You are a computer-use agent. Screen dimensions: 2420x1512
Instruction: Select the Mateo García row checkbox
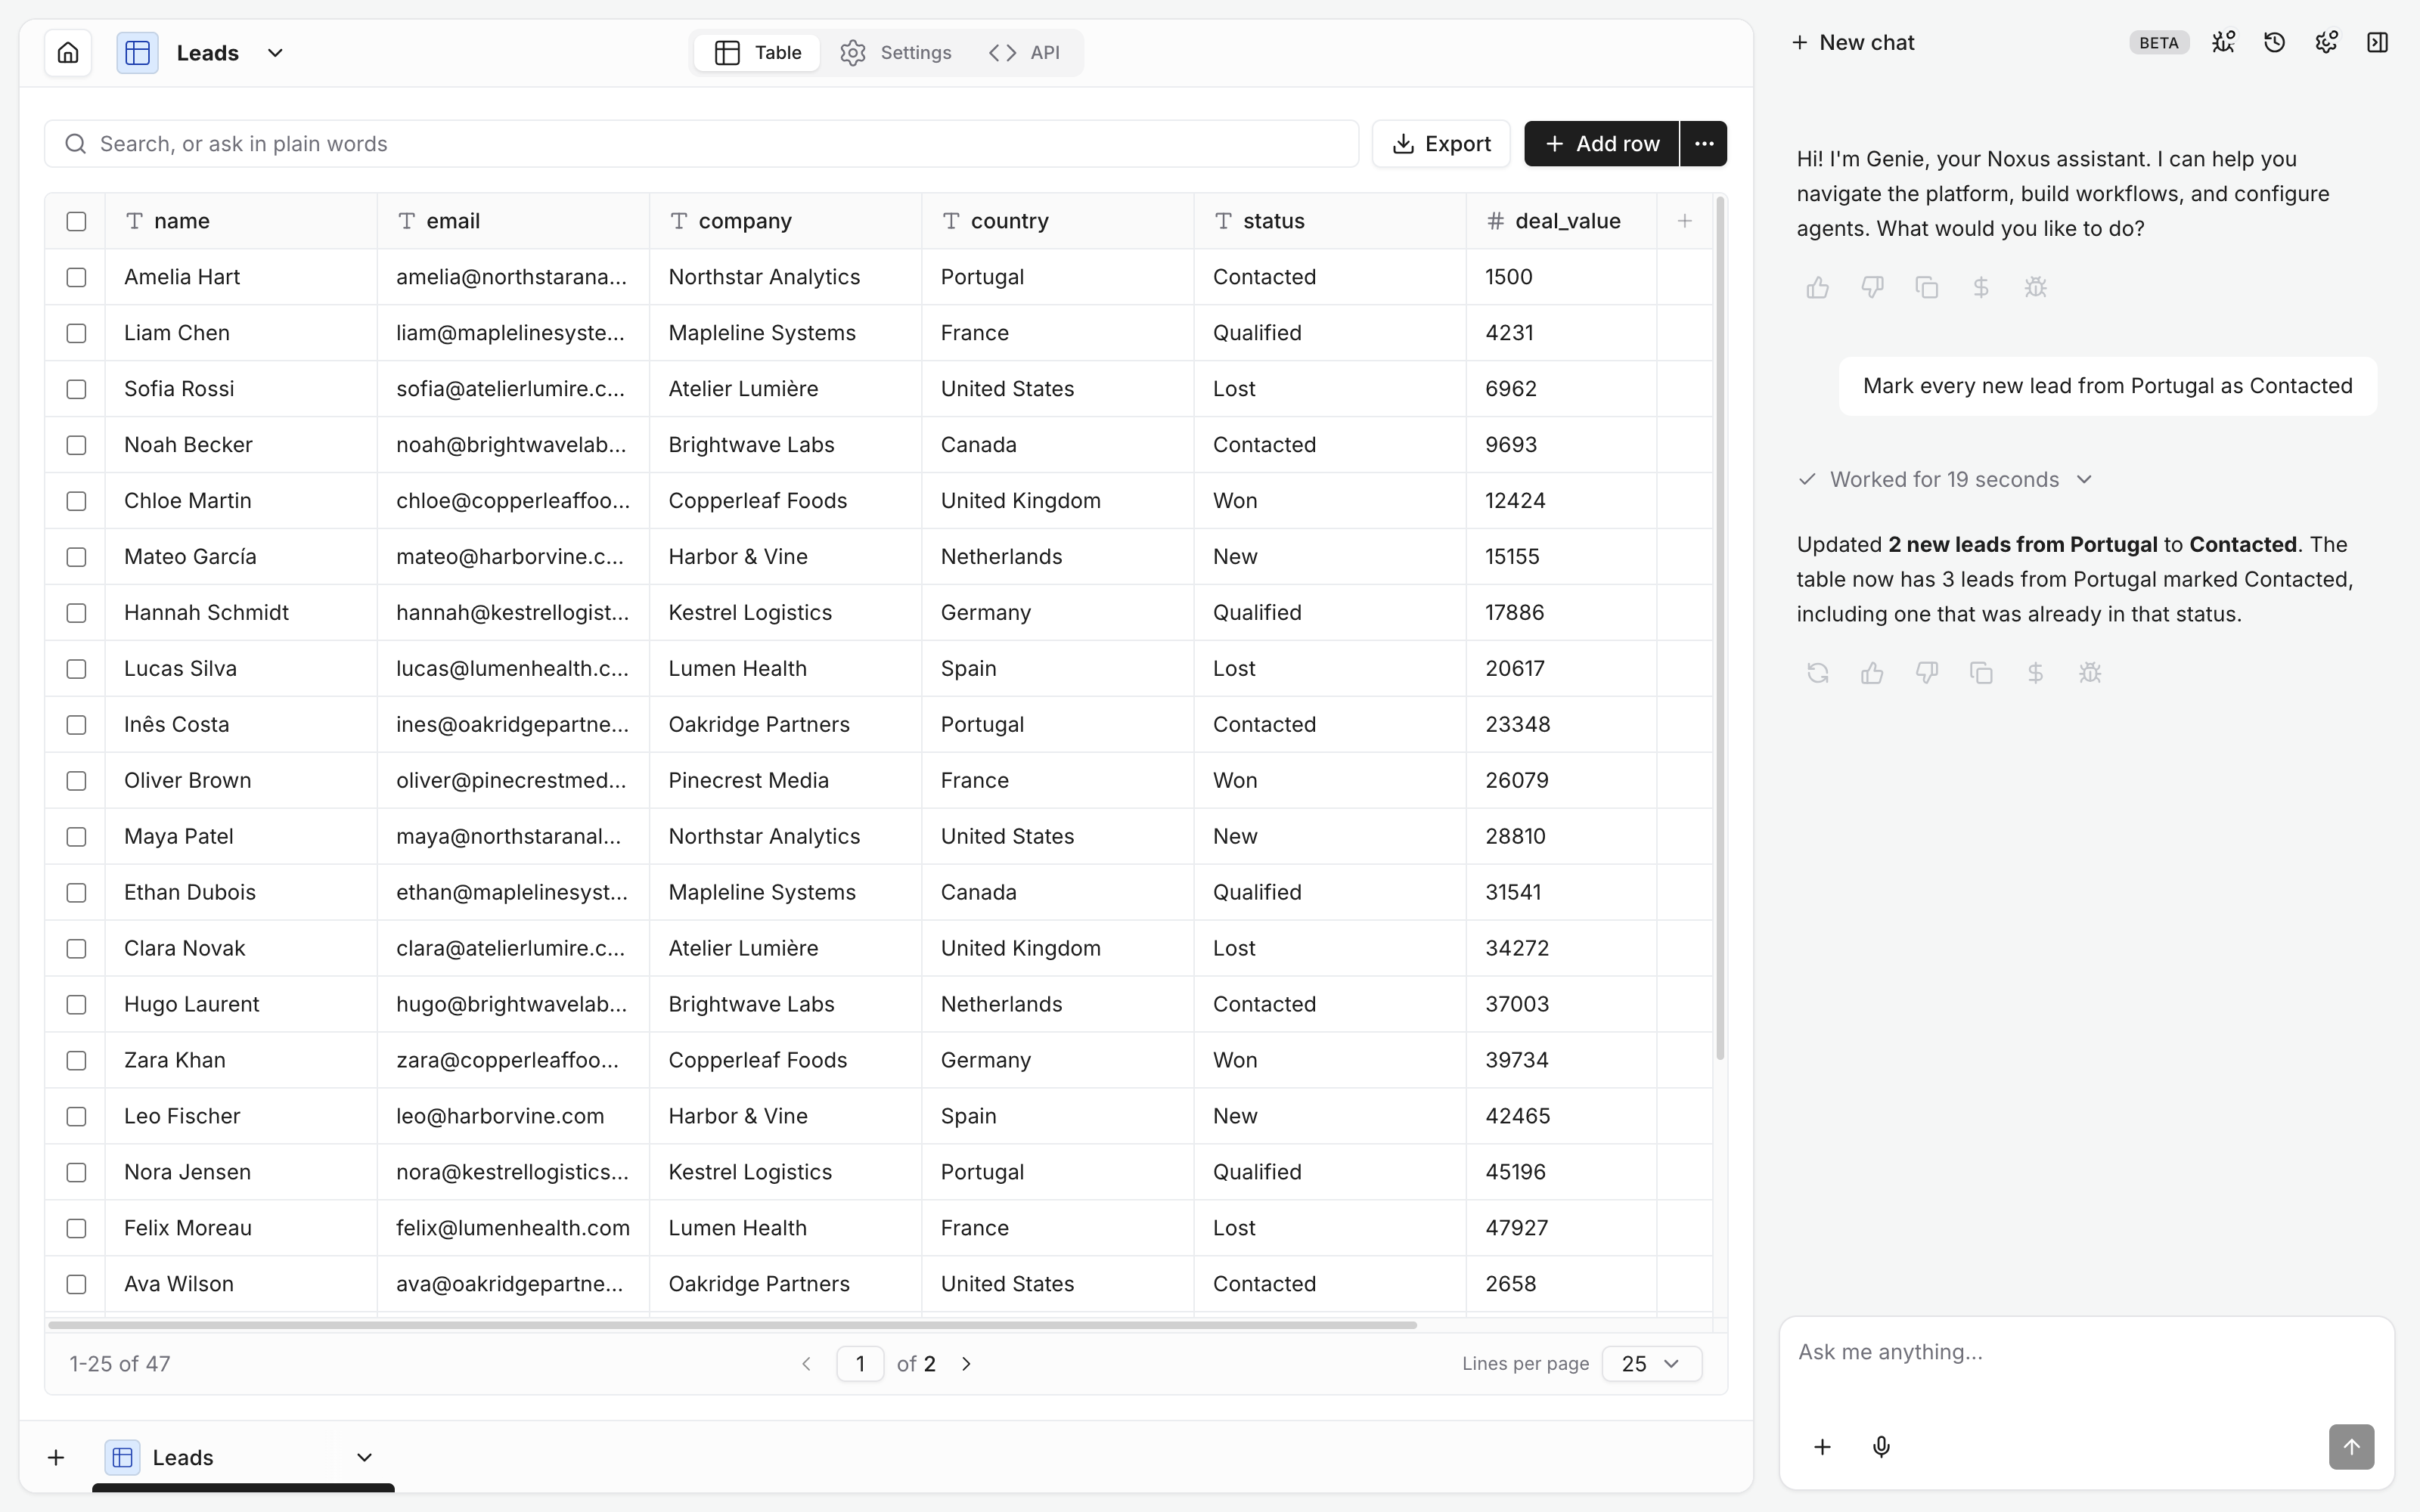[x=76, y=557]
